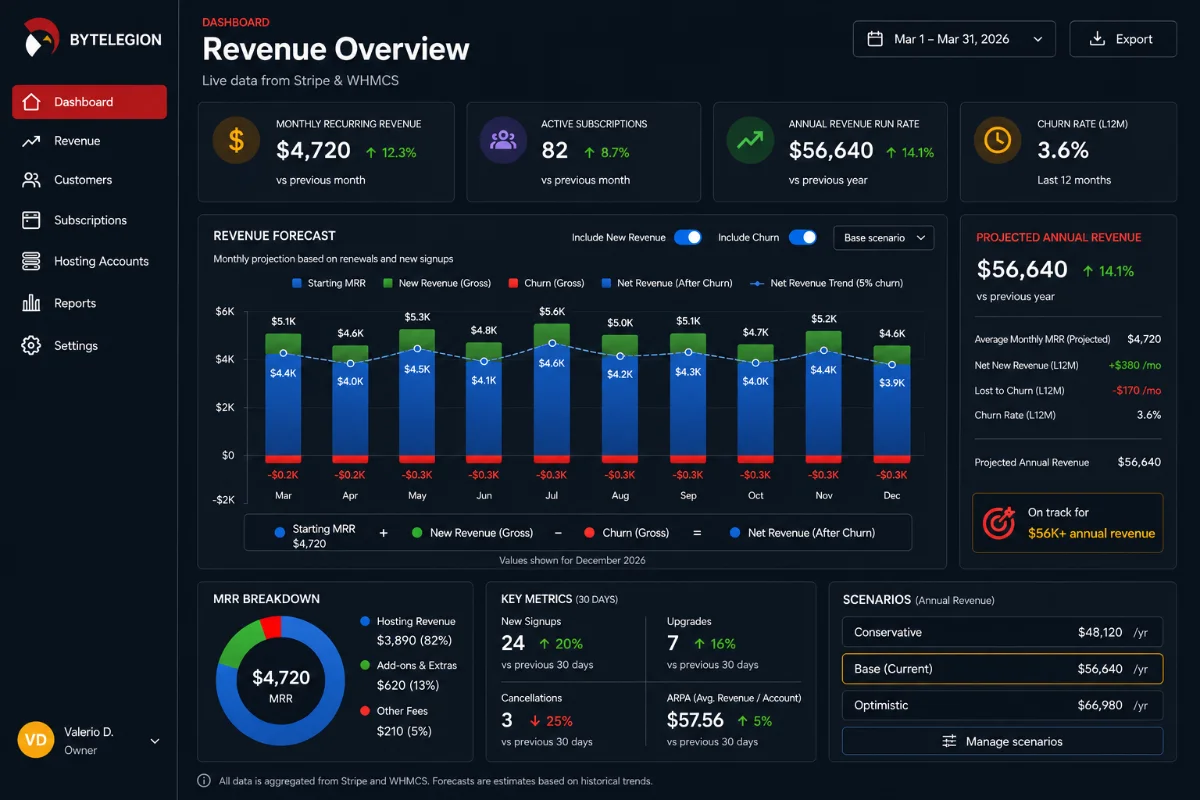Click the Net Revenue Trend dashed legend marker
Viewport: 1200px width, 800px height.
[756, 283]
